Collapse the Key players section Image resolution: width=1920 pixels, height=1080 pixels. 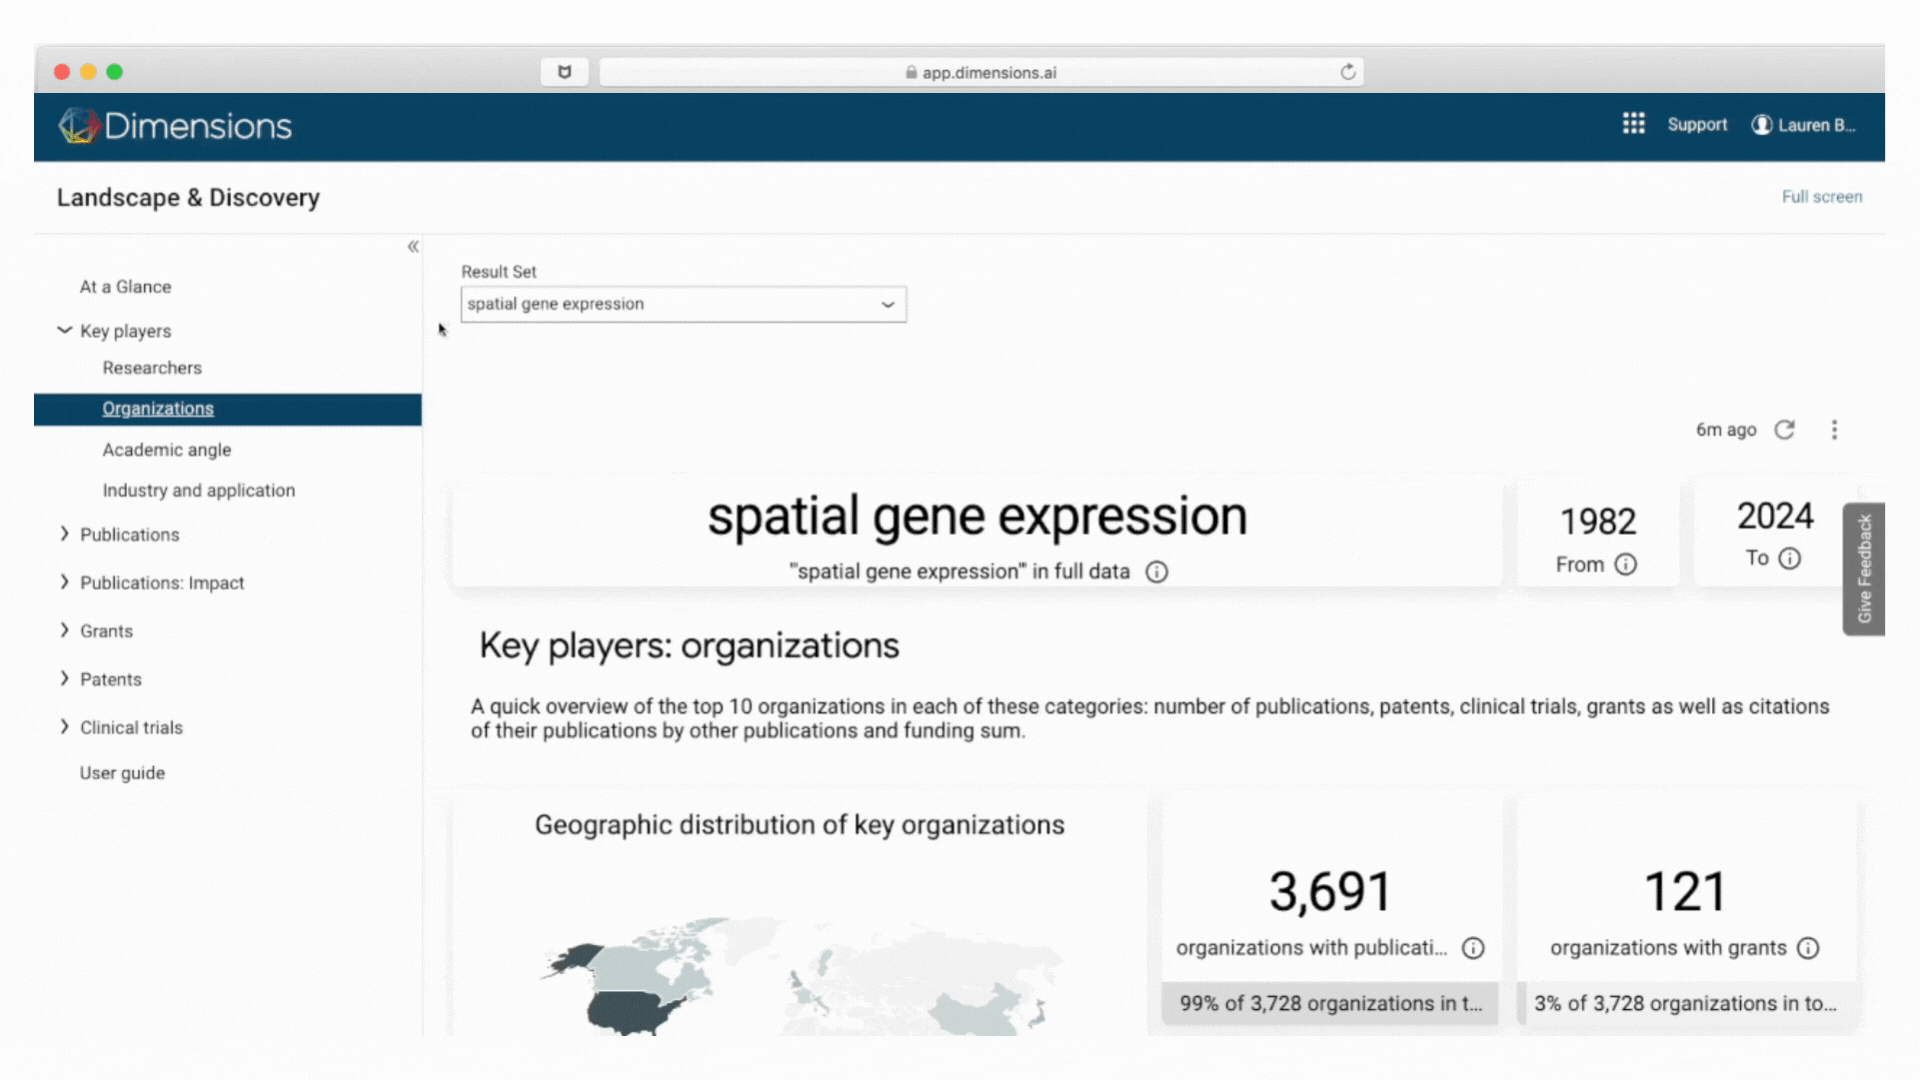65,331
